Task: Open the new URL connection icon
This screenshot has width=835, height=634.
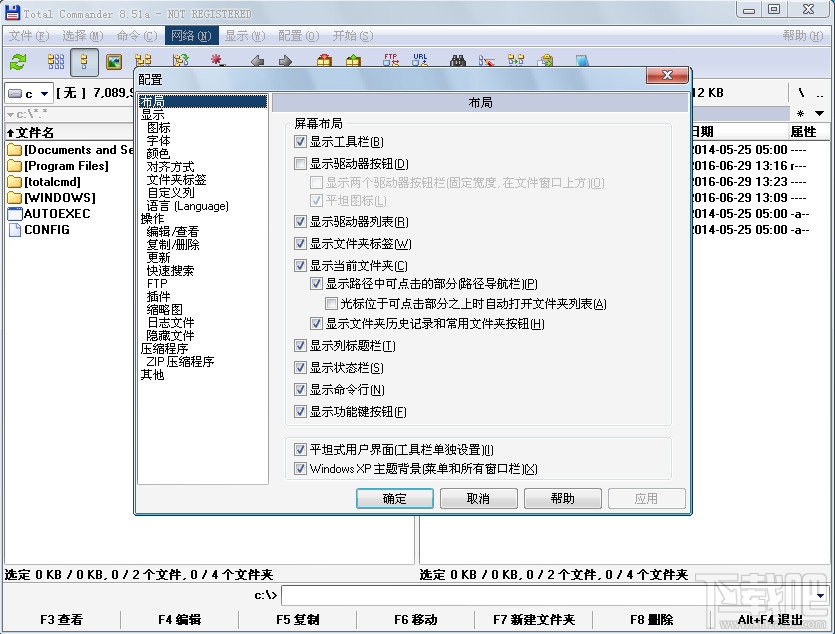Action: [420, 60]
